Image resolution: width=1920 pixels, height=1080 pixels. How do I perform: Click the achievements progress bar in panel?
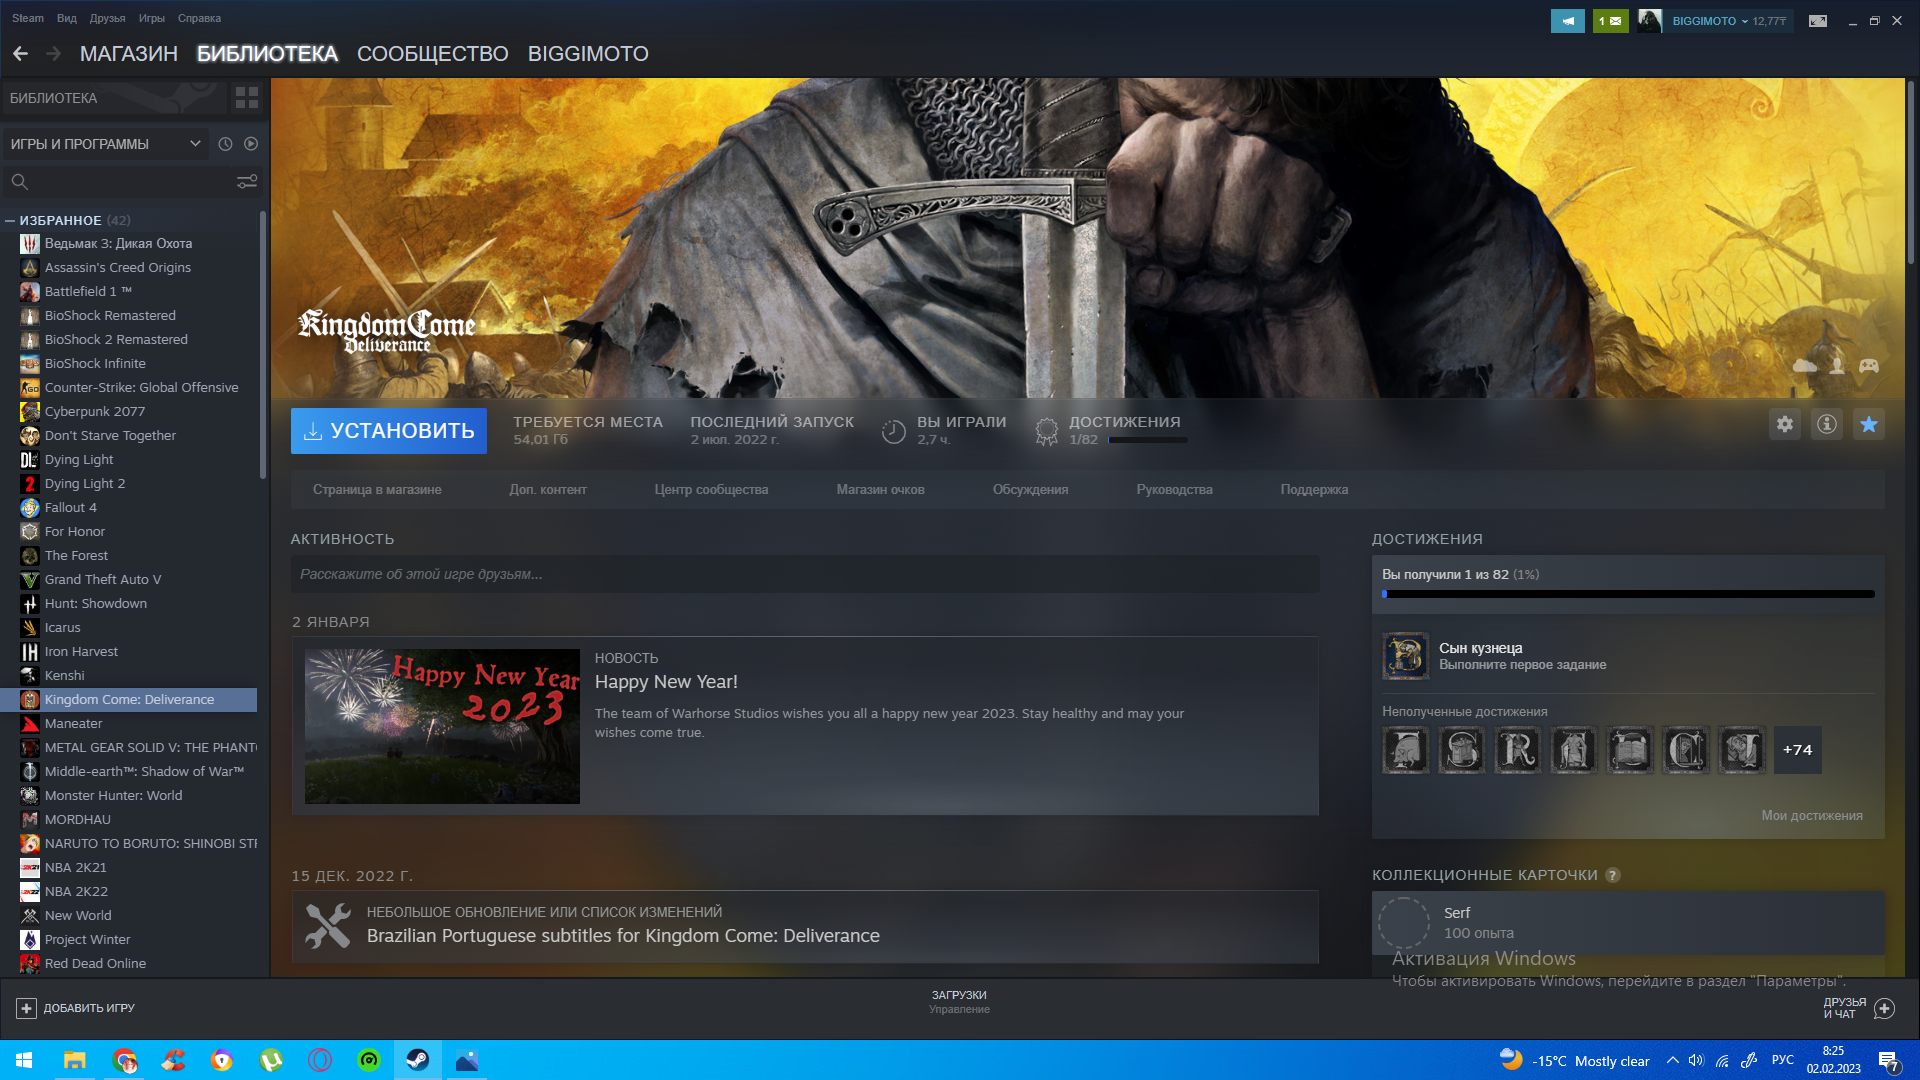1629,594
